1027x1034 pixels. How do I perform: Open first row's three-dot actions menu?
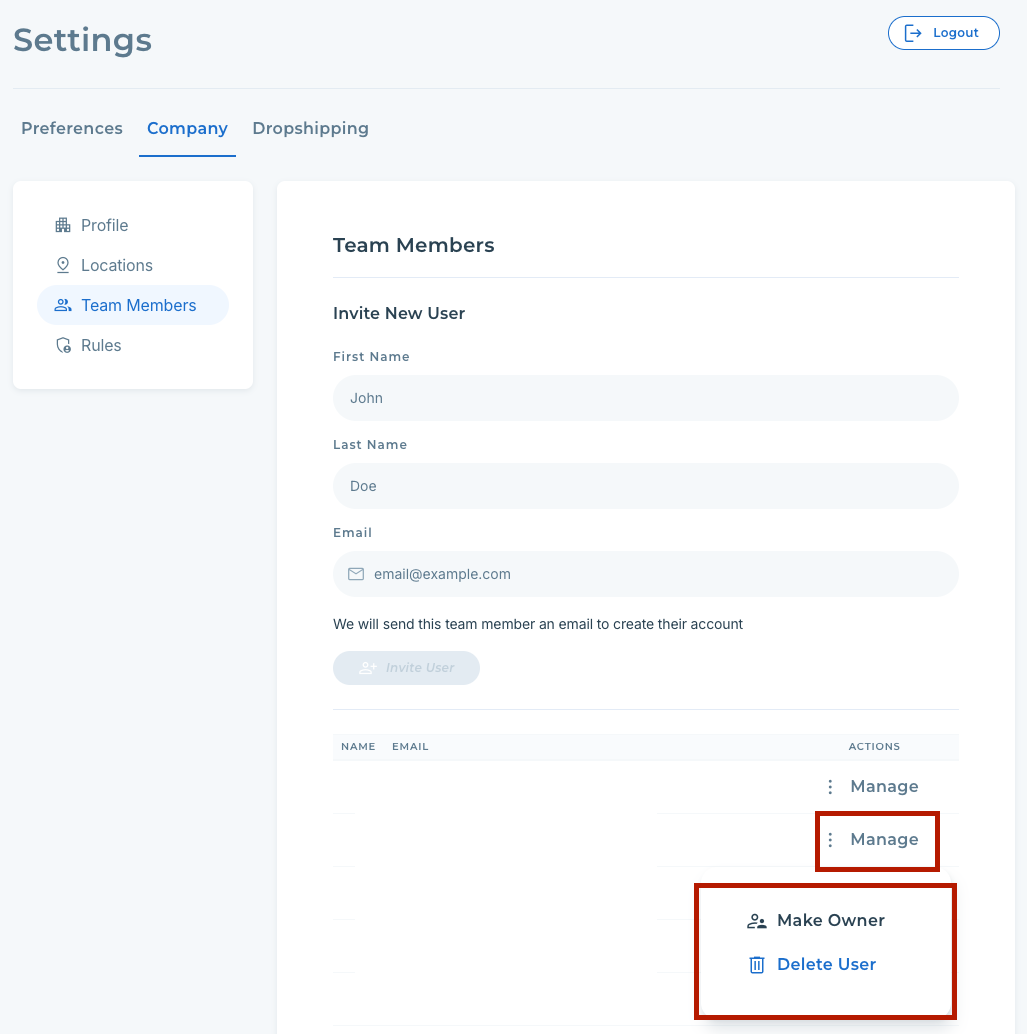[x=830, y=787]
